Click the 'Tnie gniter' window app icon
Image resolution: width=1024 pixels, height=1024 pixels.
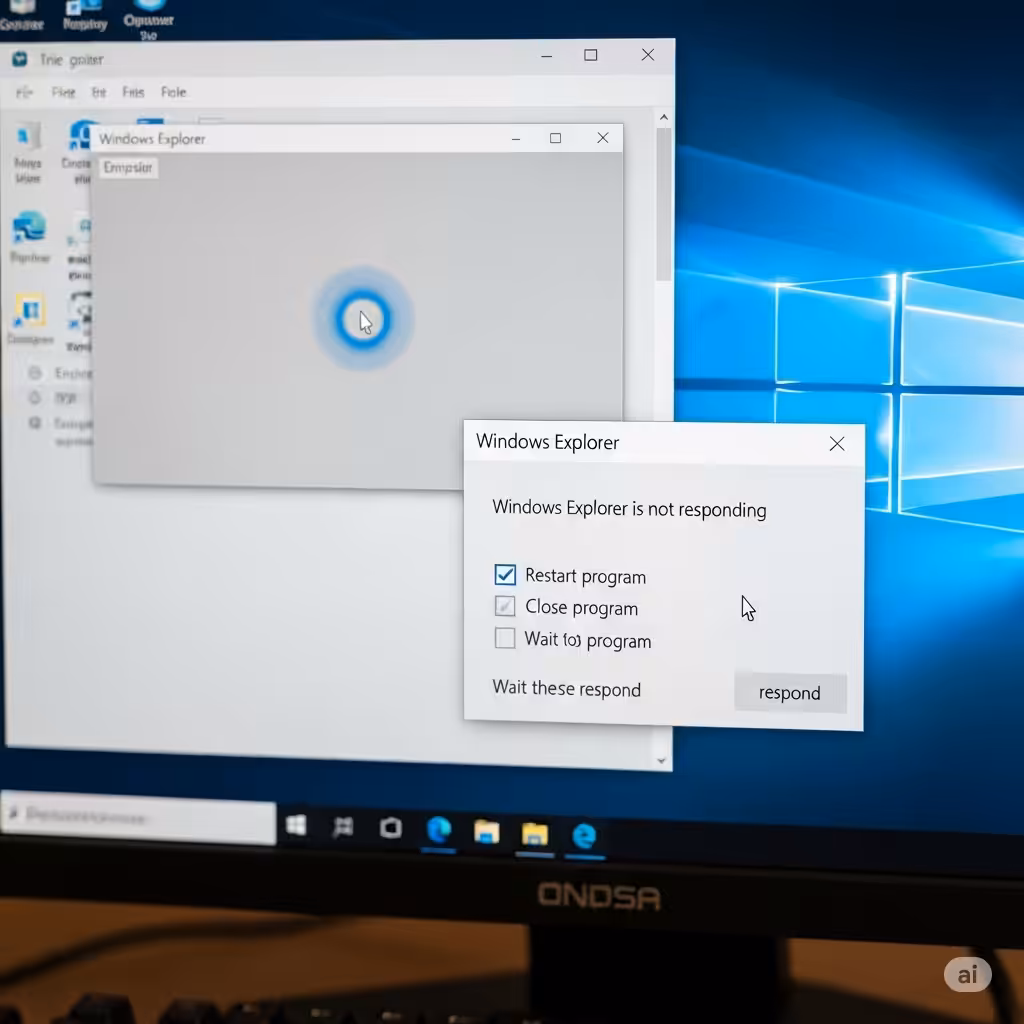(20, 59)
